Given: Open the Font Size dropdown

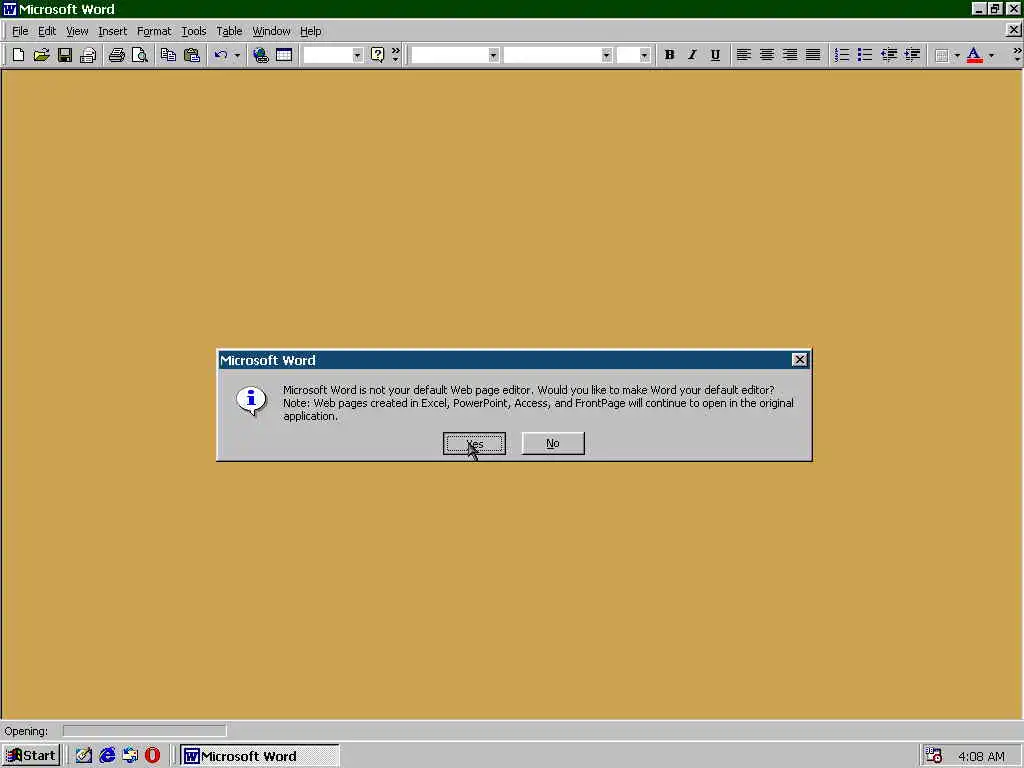Looking at the screenshot, I should point(645,56).
